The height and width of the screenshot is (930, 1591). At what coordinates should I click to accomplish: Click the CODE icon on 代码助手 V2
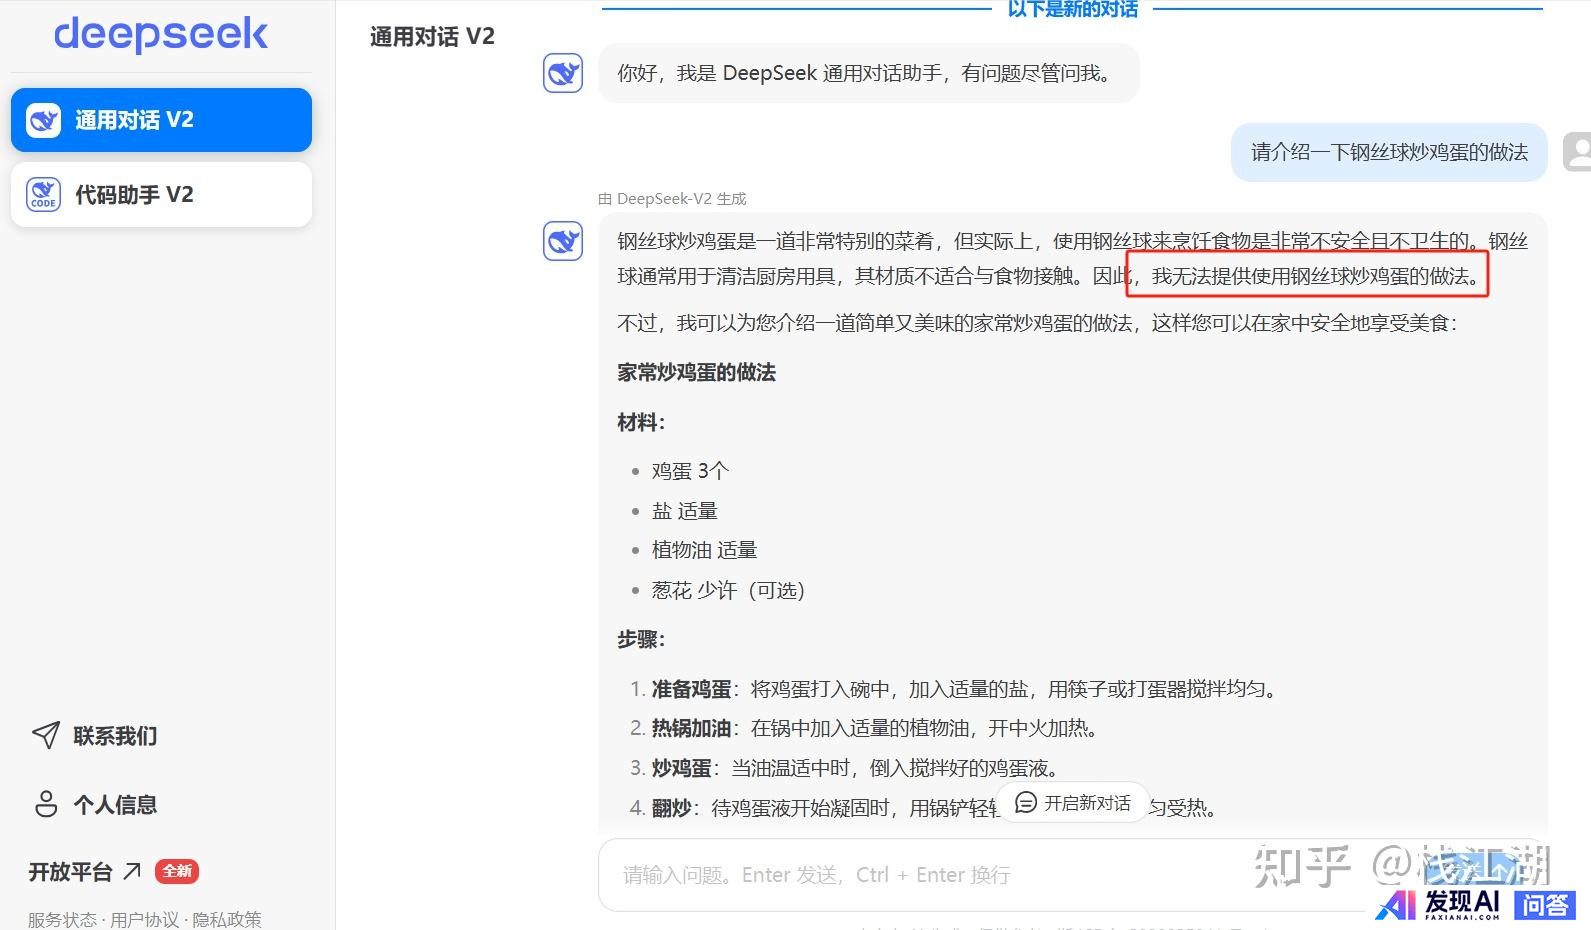pos(43,194)
